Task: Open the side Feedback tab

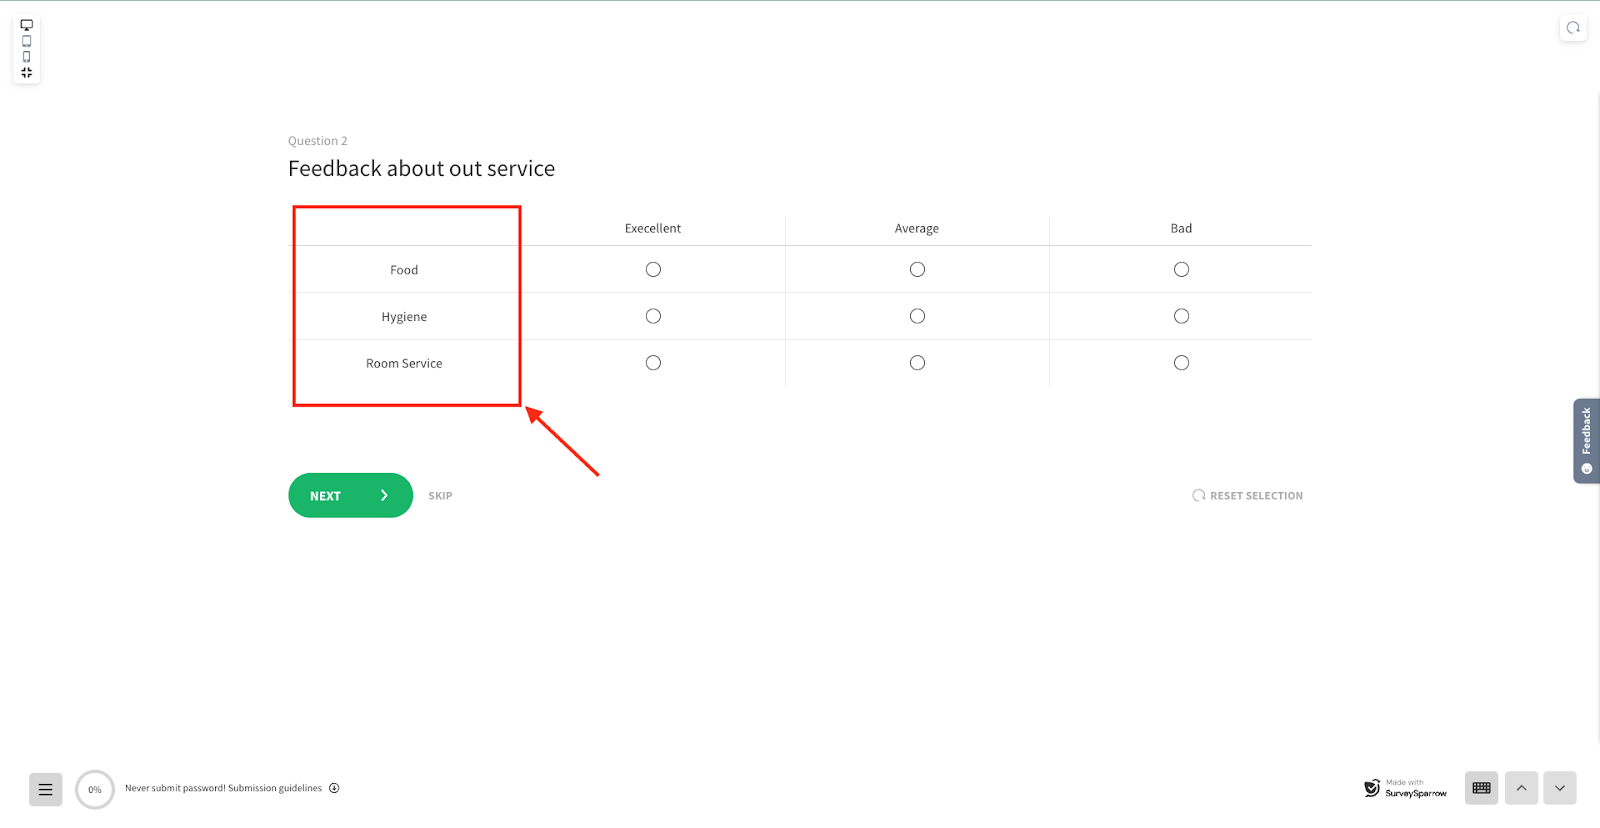Action: [x=1586, y=441]
